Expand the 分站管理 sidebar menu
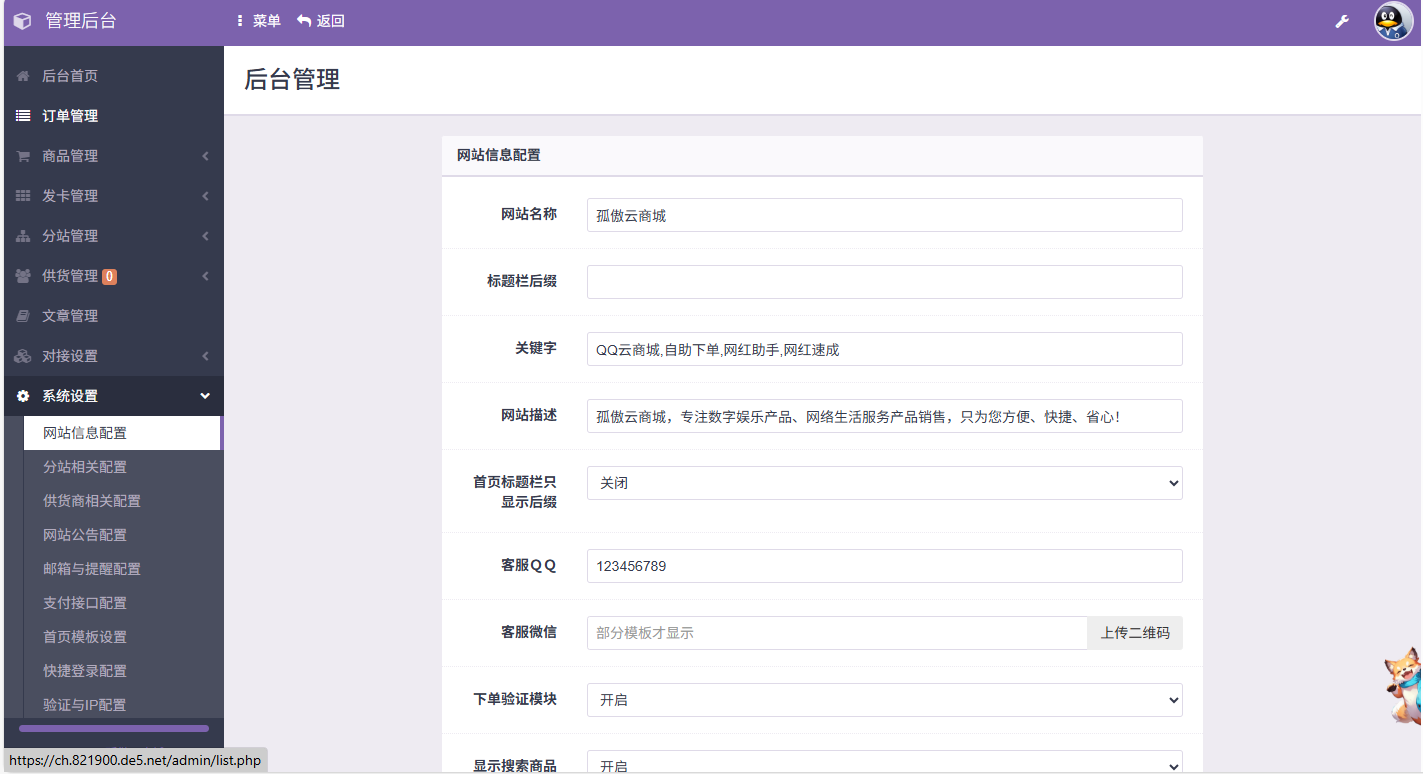The width and height of the screenshot is (1423, 774). pos(112,236)
